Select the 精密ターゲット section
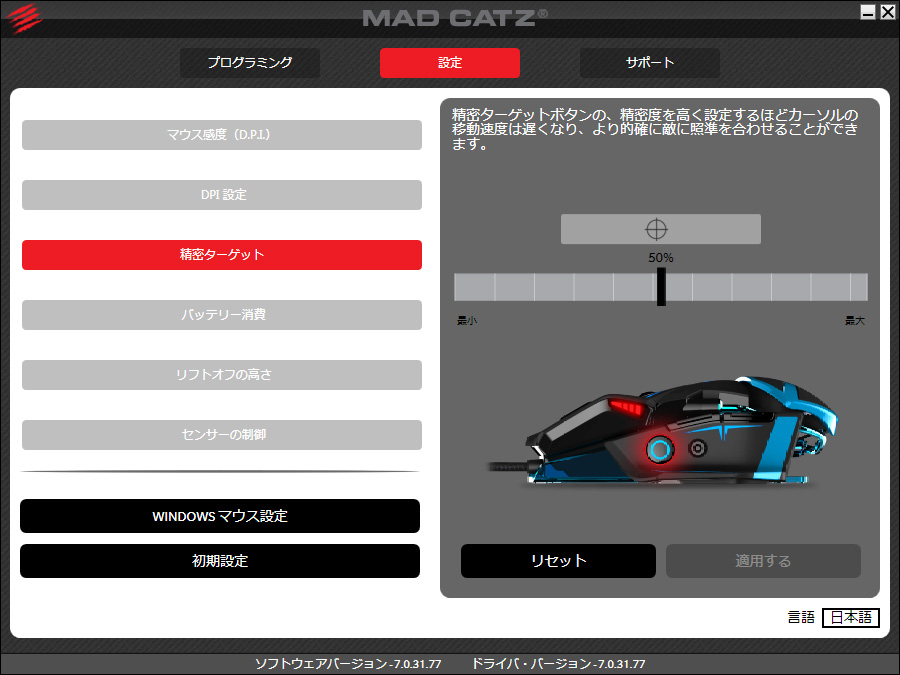The image size is (900, 675). point(222,255)
